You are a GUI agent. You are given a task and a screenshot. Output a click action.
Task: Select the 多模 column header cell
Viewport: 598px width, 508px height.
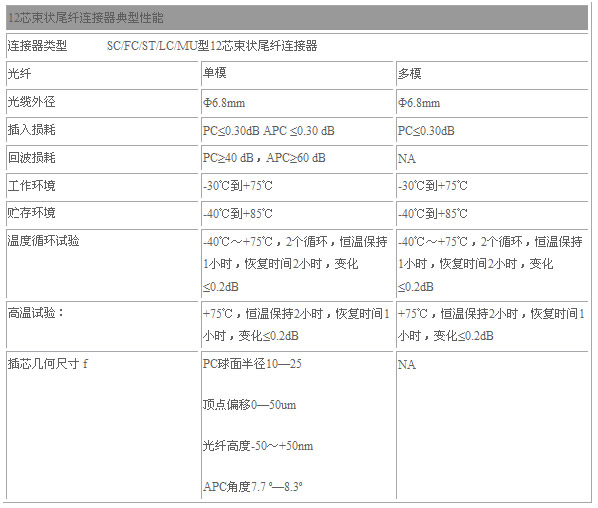point(492,74)
